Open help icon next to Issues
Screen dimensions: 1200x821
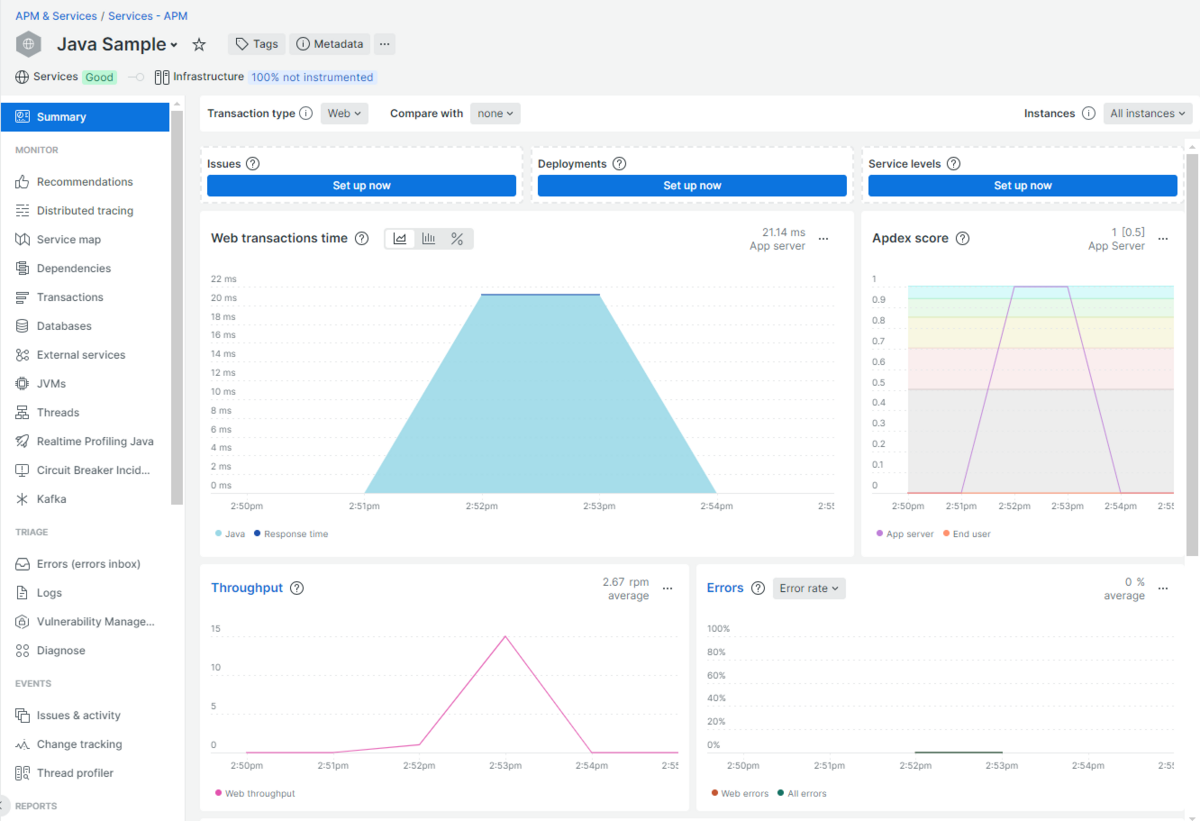click(x=253, y=164)
